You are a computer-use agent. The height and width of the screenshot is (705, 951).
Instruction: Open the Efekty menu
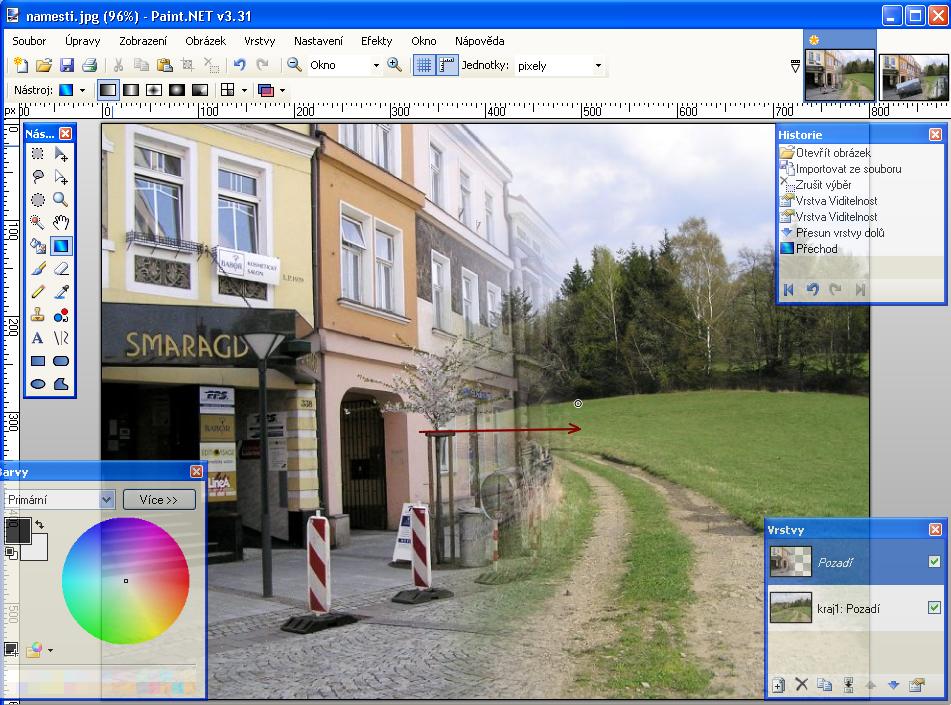[377, 41]
